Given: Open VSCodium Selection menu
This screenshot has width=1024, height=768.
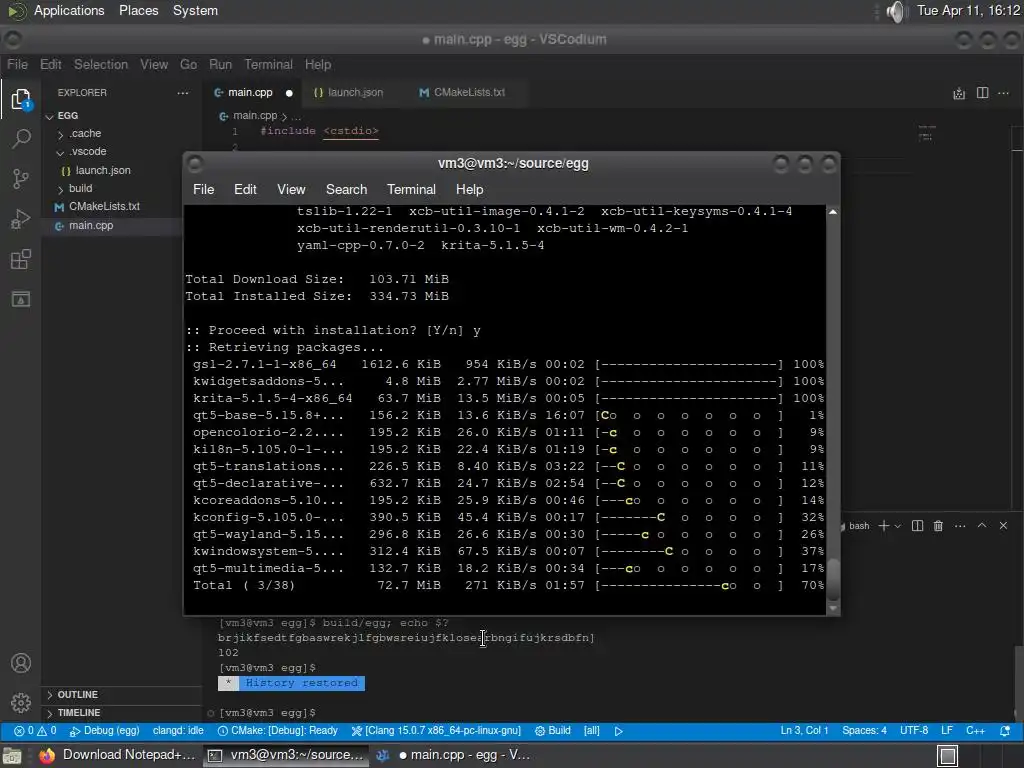Looking at the screenshot, I should (x=101, y=65).
